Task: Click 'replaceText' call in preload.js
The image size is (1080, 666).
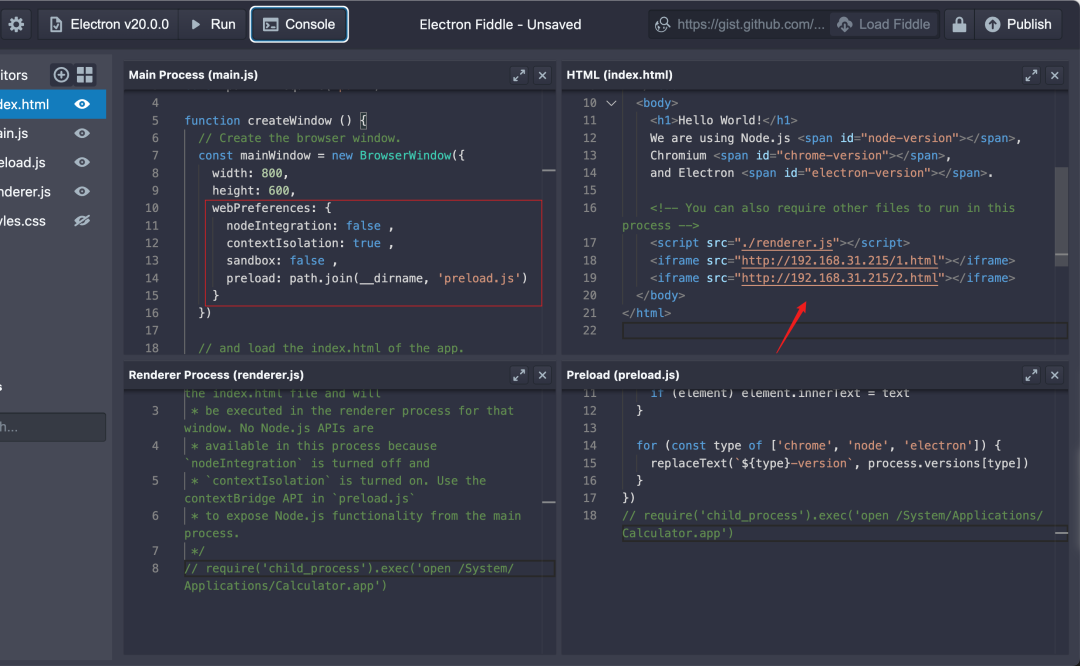Action: [x=689, y=464]
